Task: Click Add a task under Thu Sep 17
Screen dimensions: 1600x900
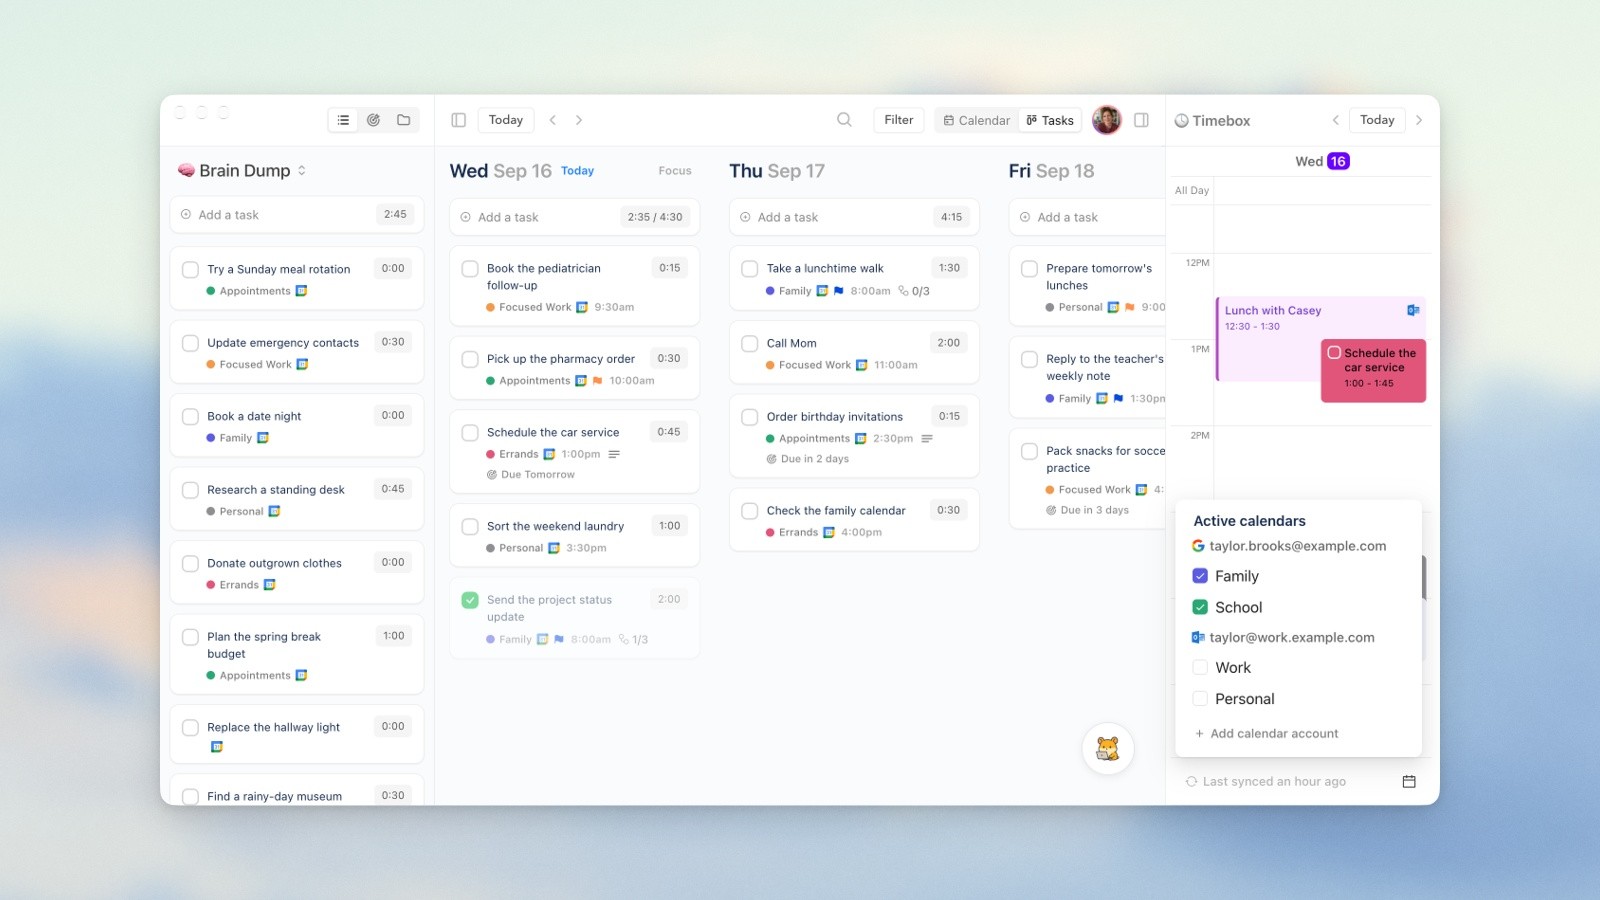Action: pyautogui.click(x=854, y=217)
